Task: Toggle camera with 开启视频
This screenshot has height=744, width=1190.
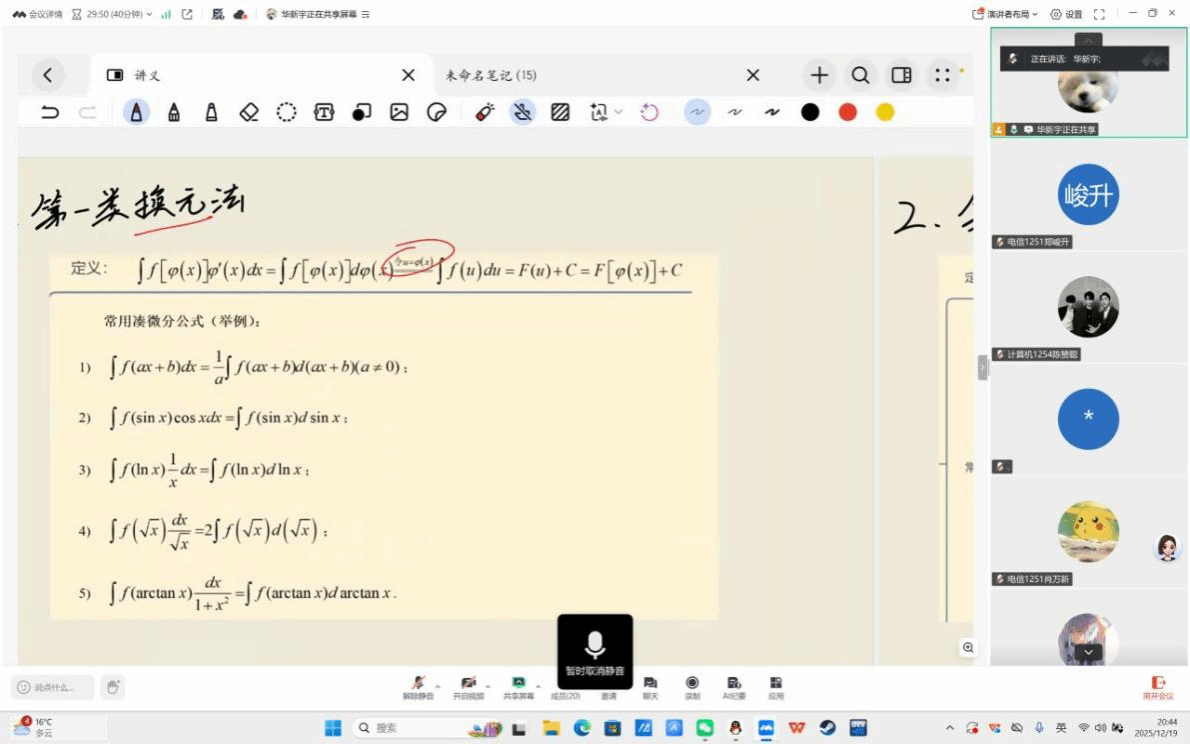Action: click(x=467, y=686)
